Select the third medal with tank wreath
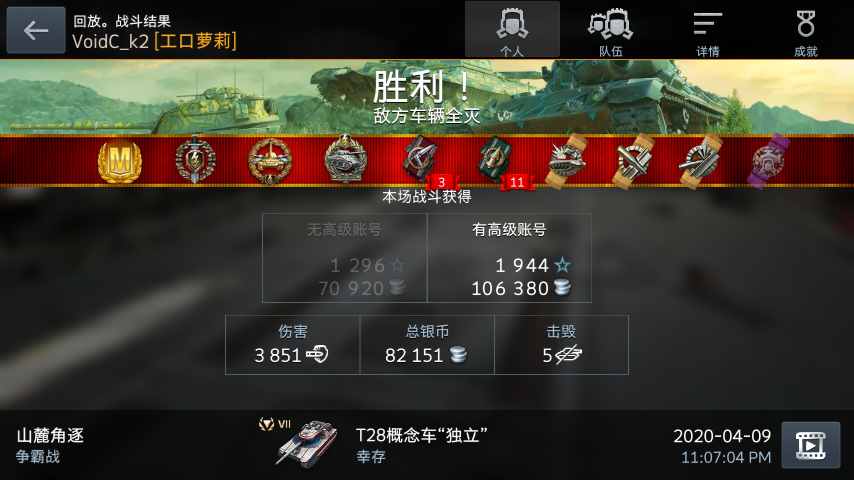 click(270, 161)
